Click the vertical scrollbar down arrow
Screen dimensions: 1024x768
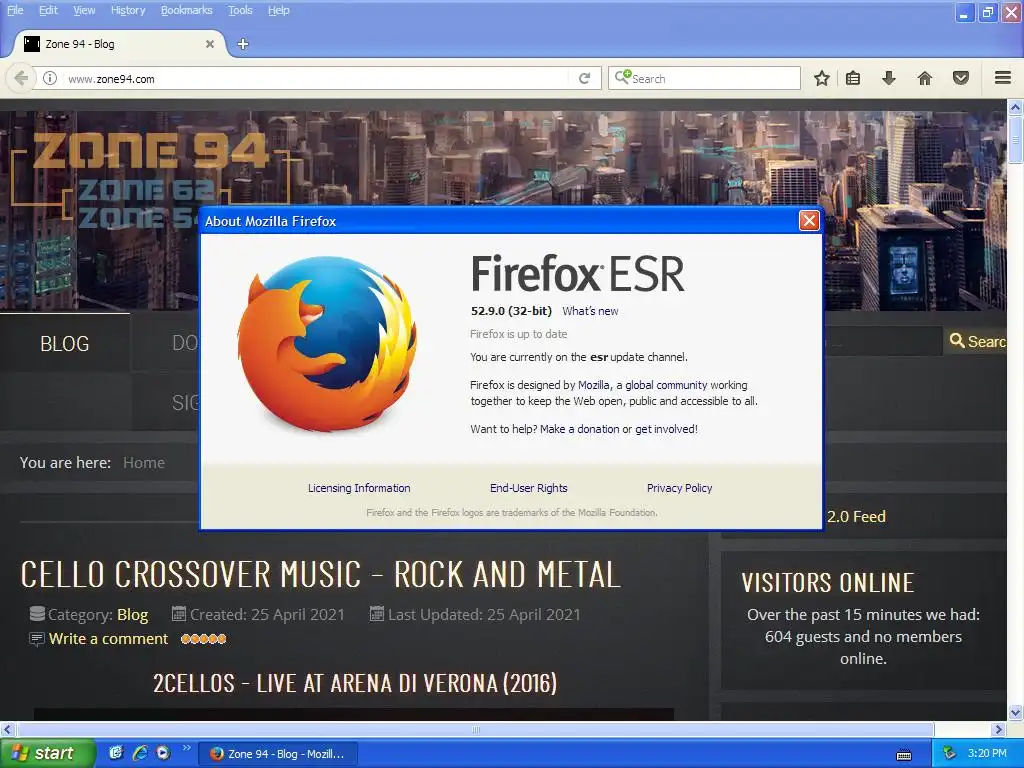(1015, 712)
